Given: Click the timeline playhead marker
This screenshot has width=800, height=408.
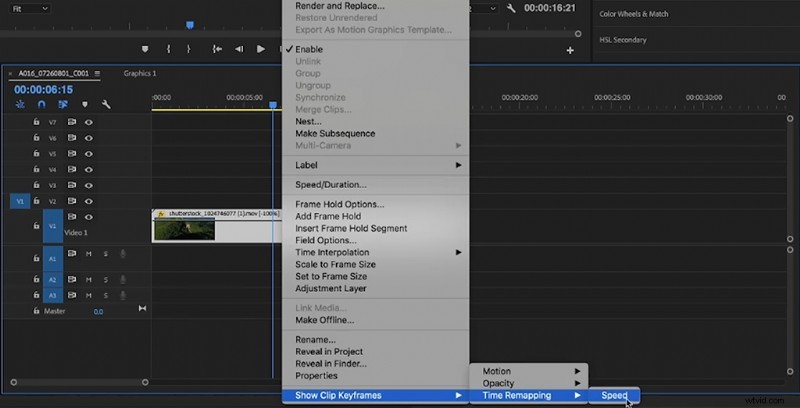Looking at the screenshot, I should click(273, 105).
